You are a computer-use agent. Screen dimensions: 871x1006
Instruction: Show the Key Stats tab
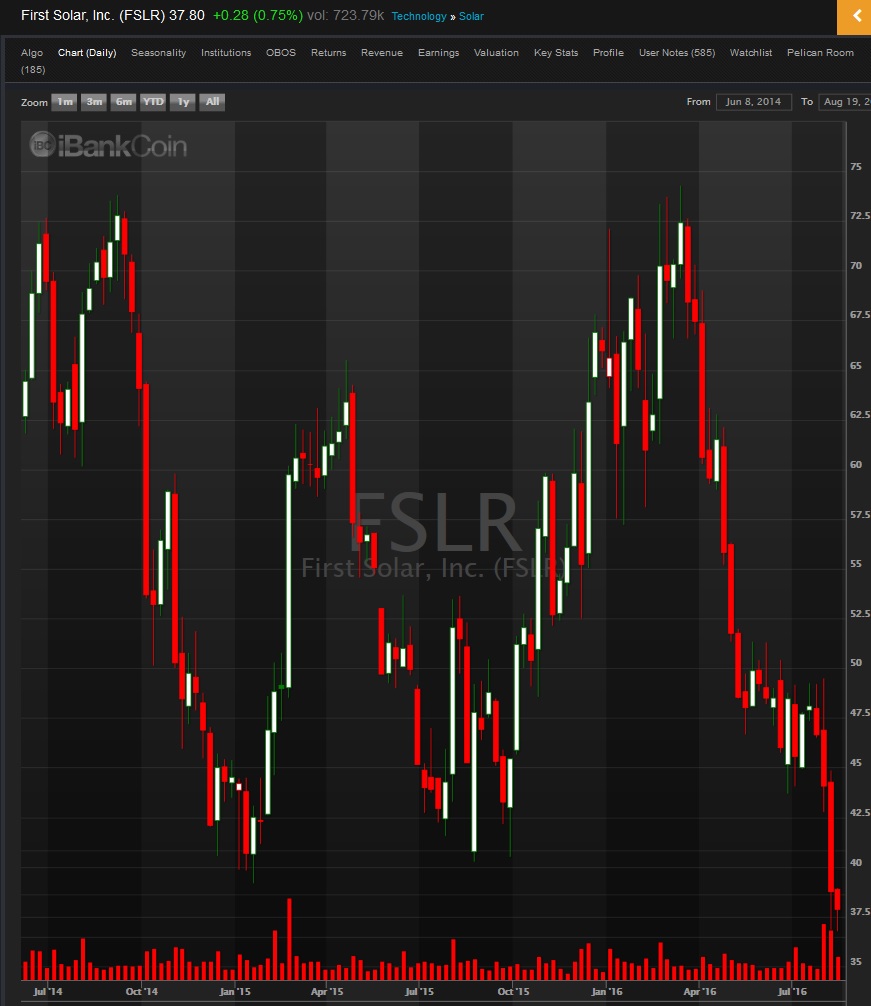tap(556, 53)
